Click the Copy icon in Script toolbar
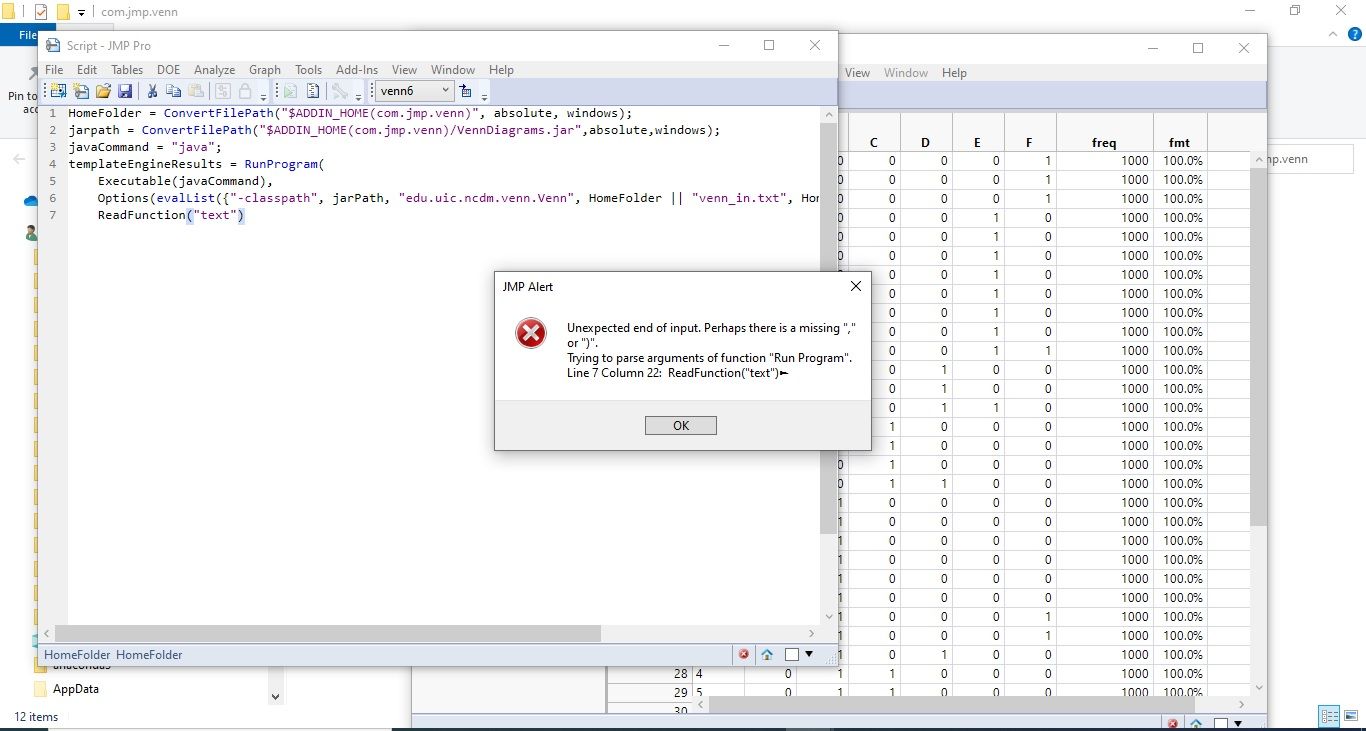 click(174, 91)
